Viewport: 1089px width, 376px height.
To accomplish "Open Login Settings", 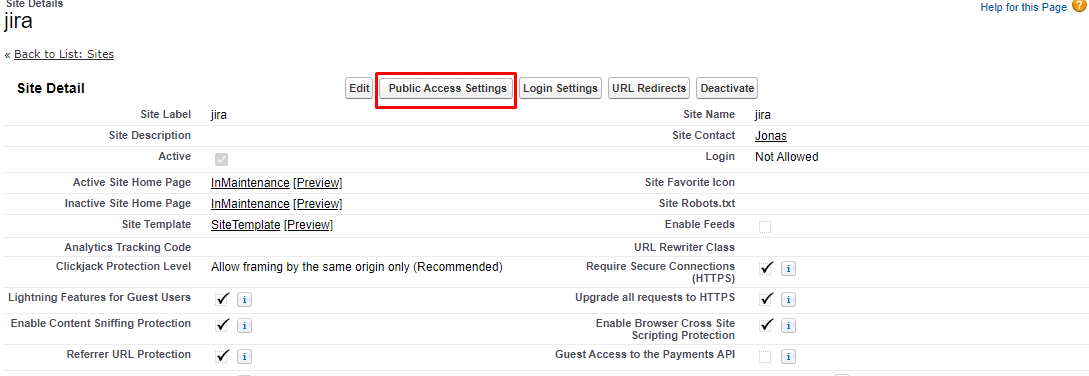I will pyautogui.click(x=560, y=88).
